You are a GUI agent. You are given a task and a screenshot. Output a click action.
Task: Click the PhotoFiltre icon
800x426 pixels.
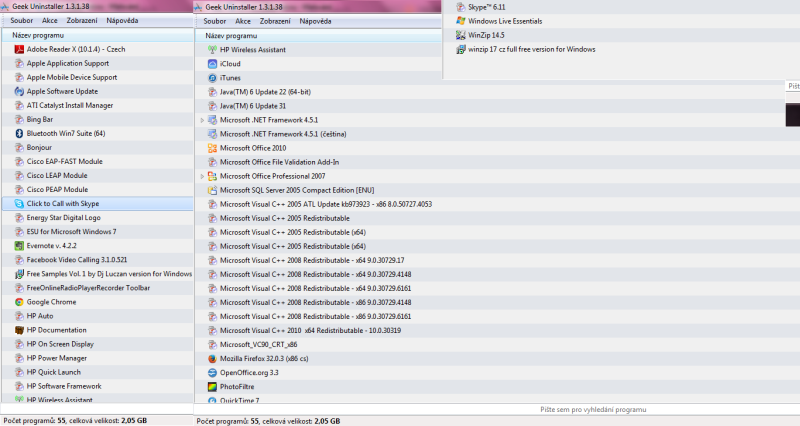(x=212, y=386)
